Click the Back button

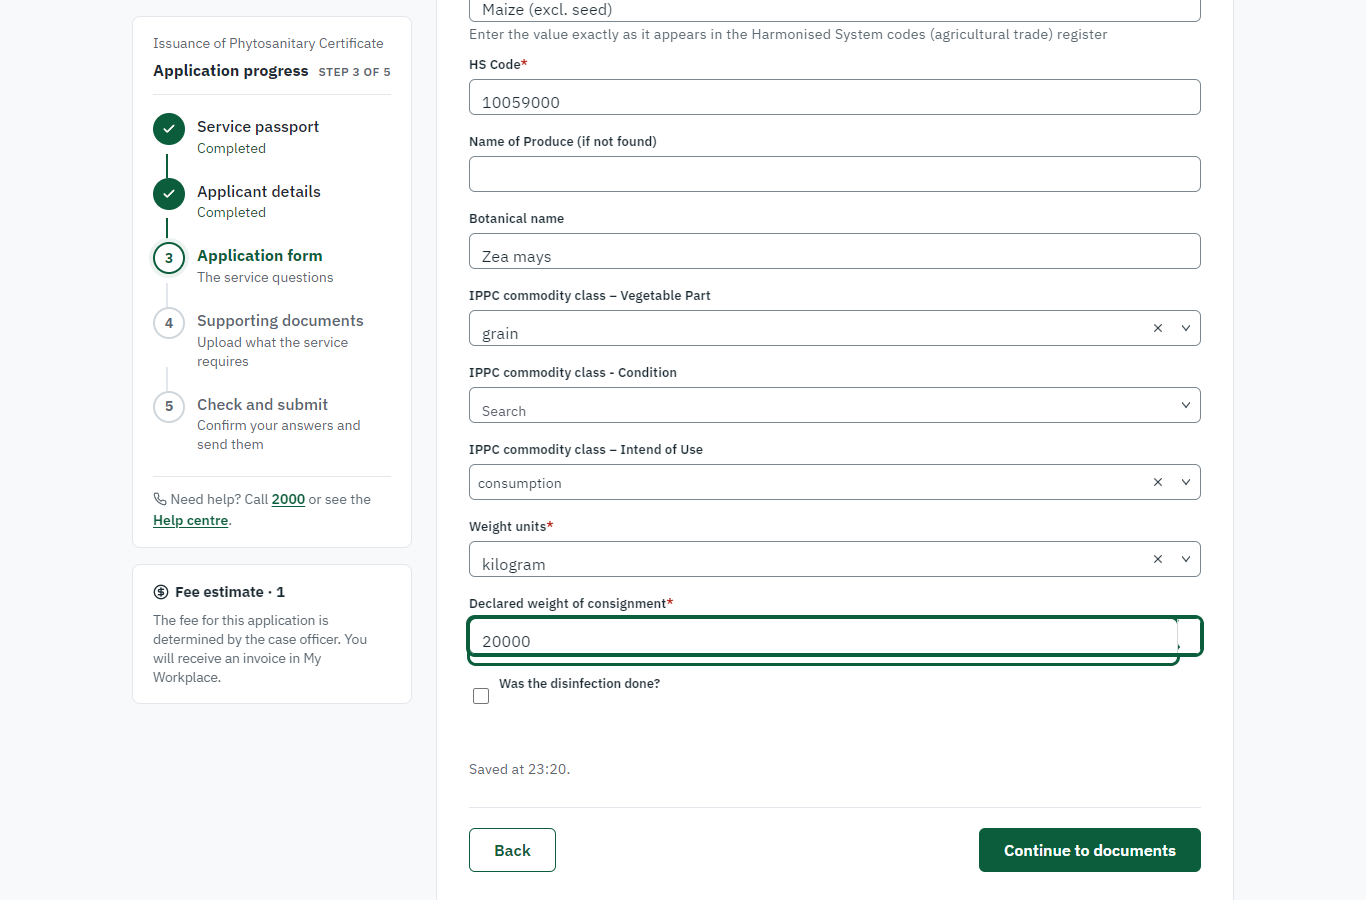pos(512,850)
